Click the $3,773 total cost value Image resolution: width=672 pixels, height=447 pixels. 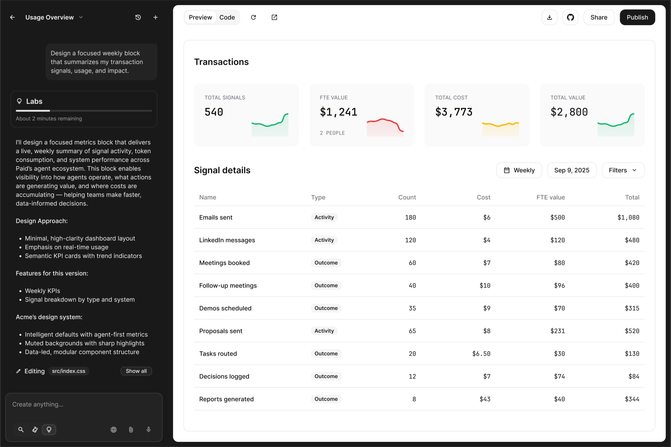tap(454, 112)
